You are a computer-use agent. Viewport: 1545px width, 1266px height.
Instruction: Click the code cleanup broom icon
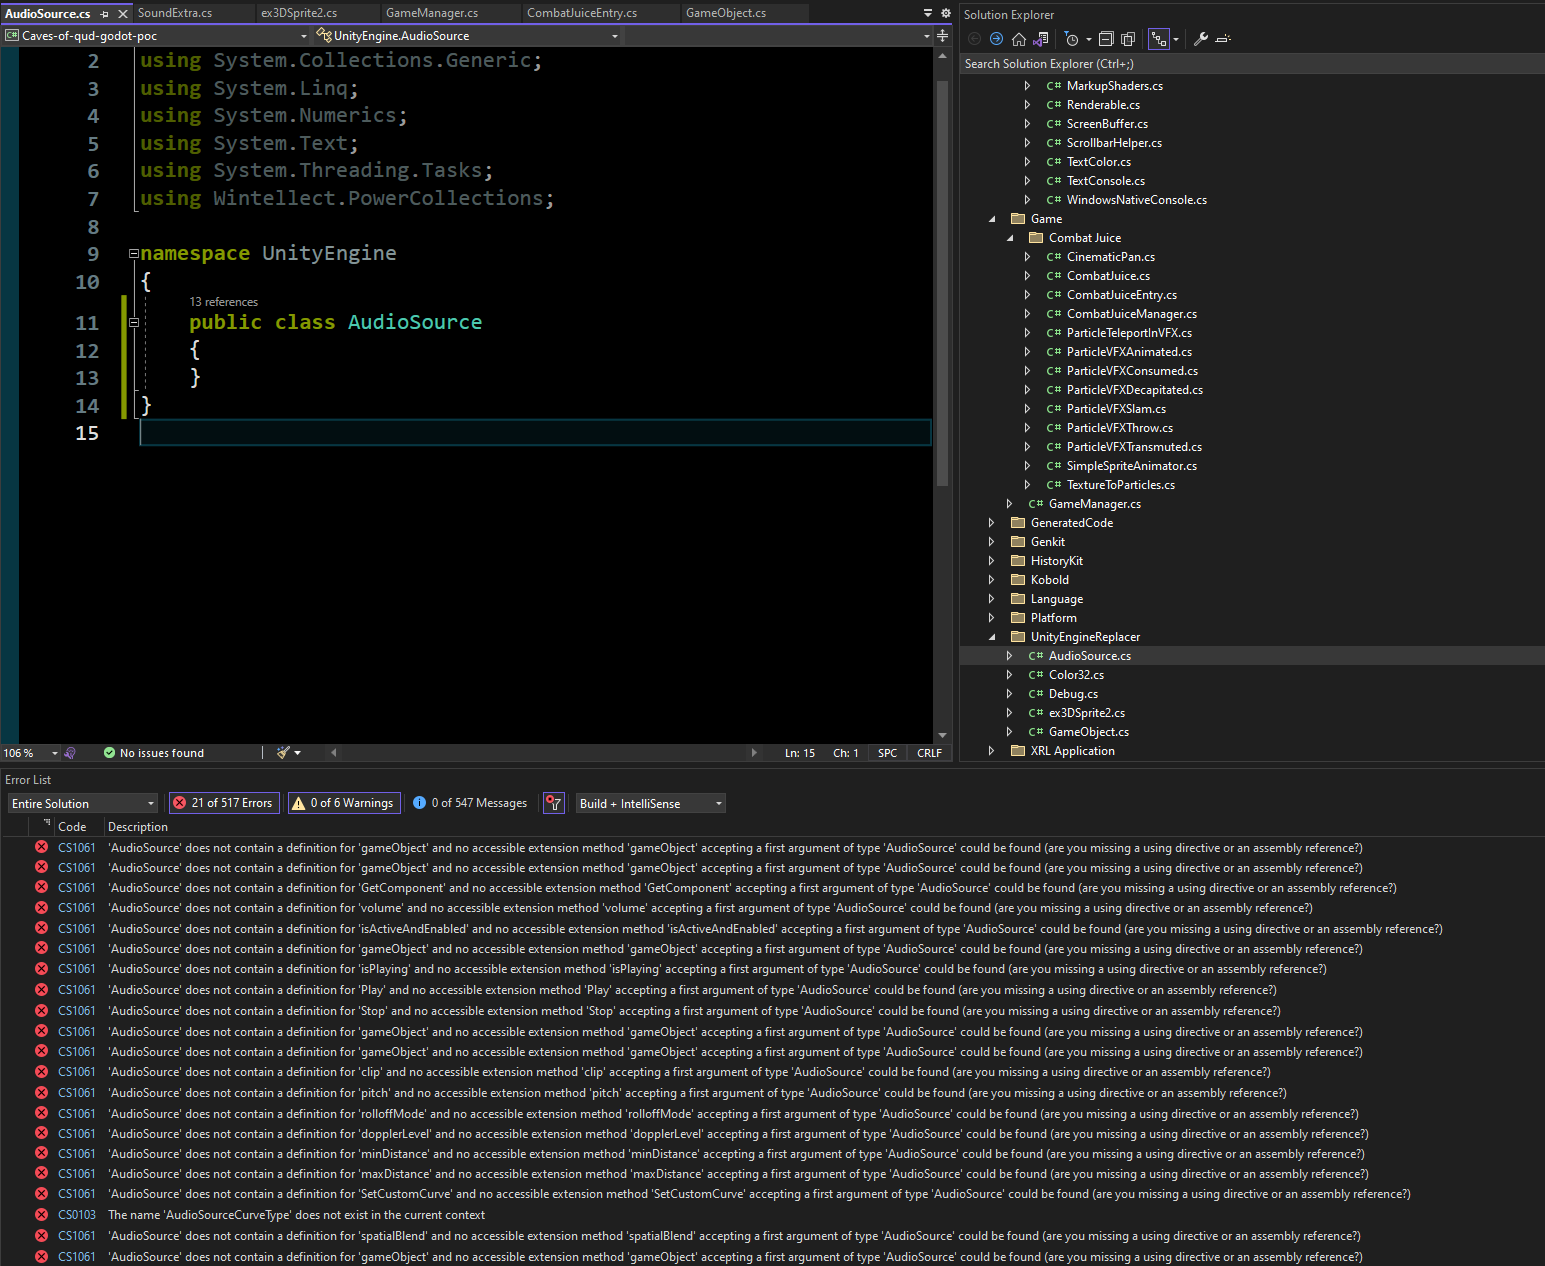click(x=284, y=753)
